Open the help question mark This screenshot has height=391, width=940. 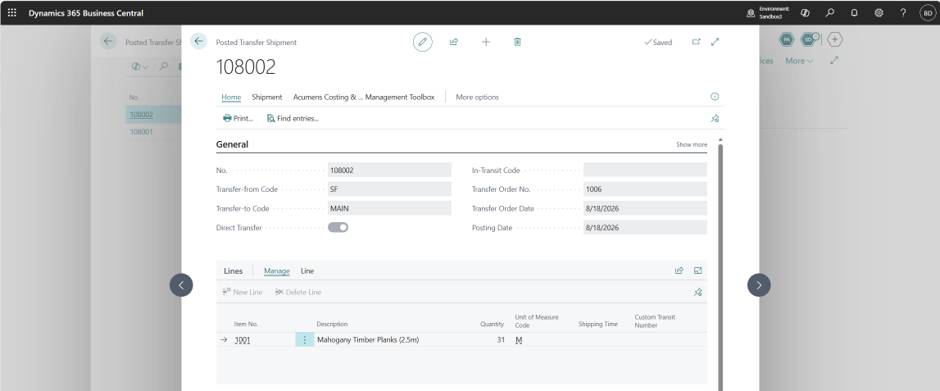coord(903,13)
